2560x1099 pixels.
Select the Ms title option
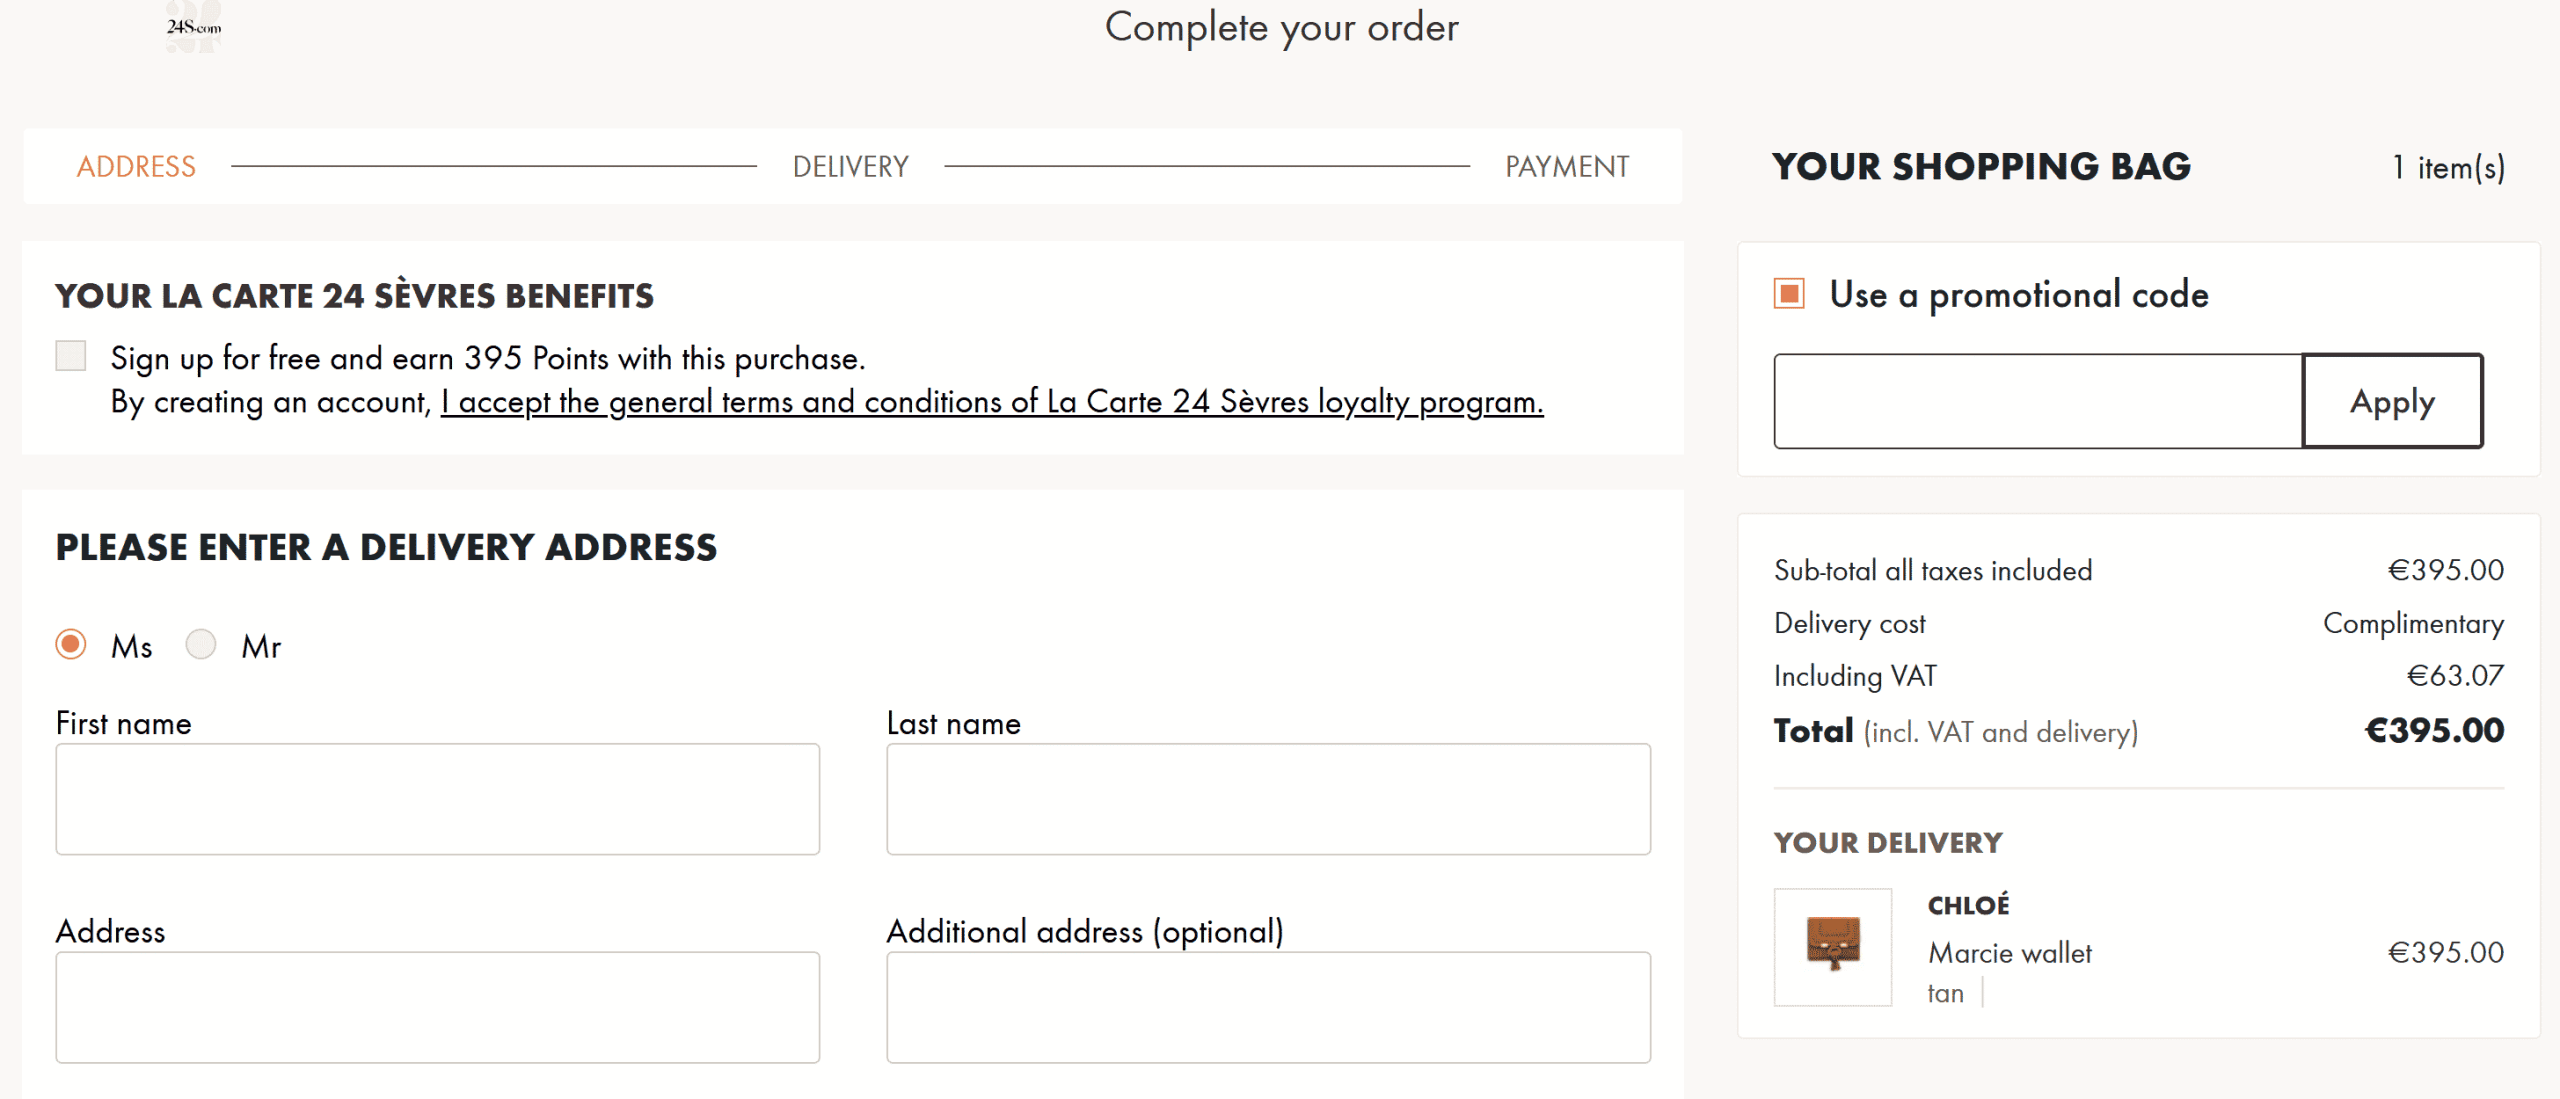70,645
